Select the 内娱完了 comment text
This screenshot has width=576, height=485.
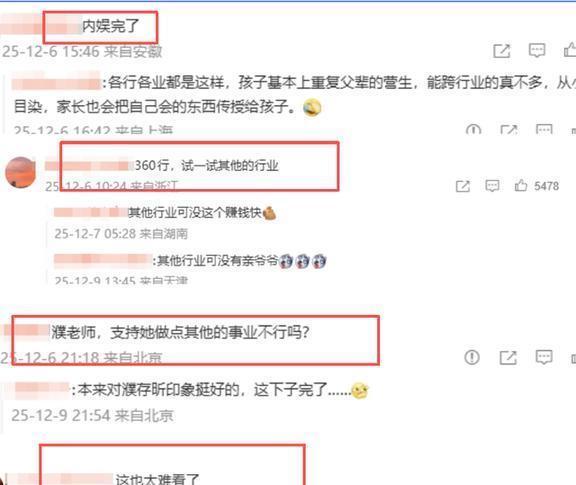[x=110, y=26]
